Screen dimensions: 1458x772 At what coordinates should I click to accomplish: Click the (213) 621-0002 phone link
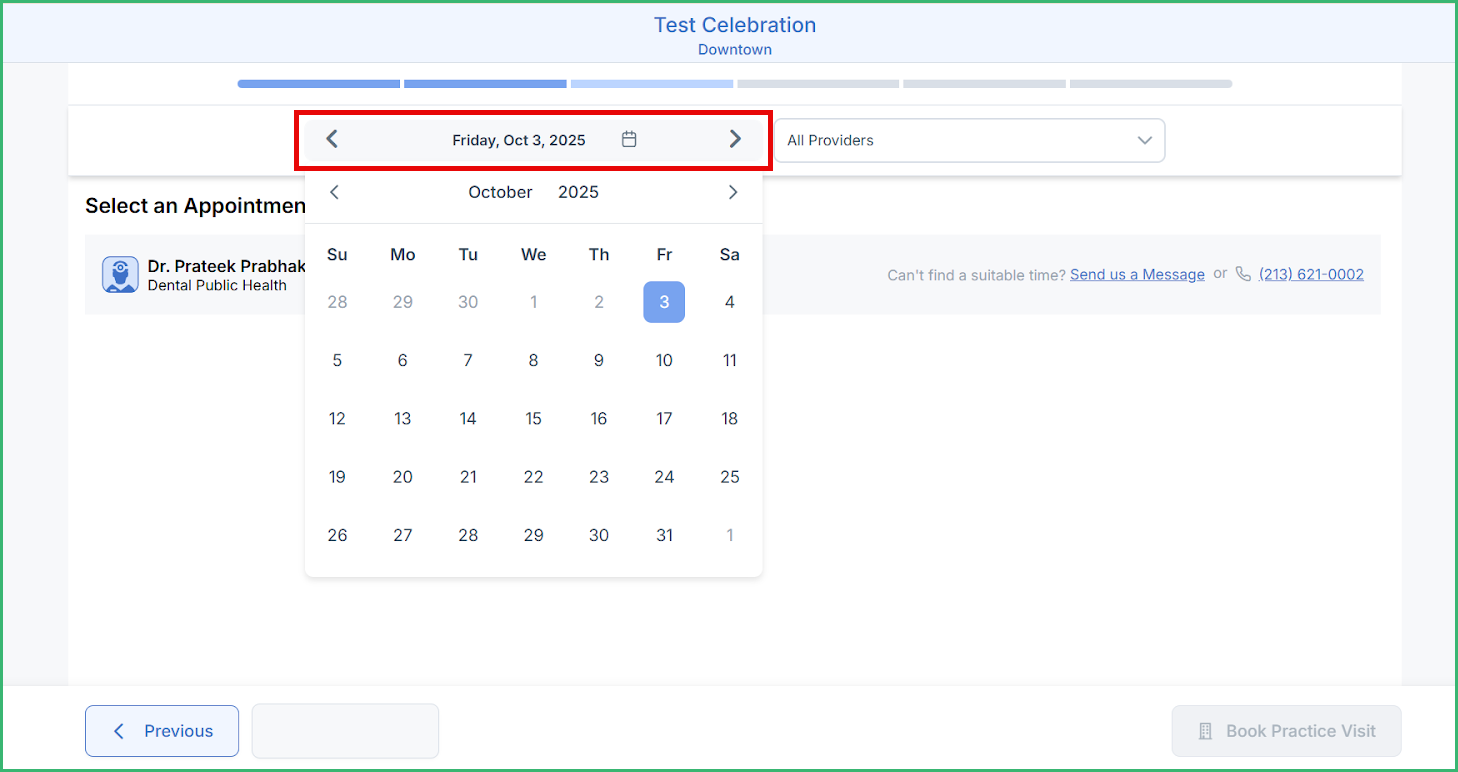pyautogui.click(x=1311, y=274)
